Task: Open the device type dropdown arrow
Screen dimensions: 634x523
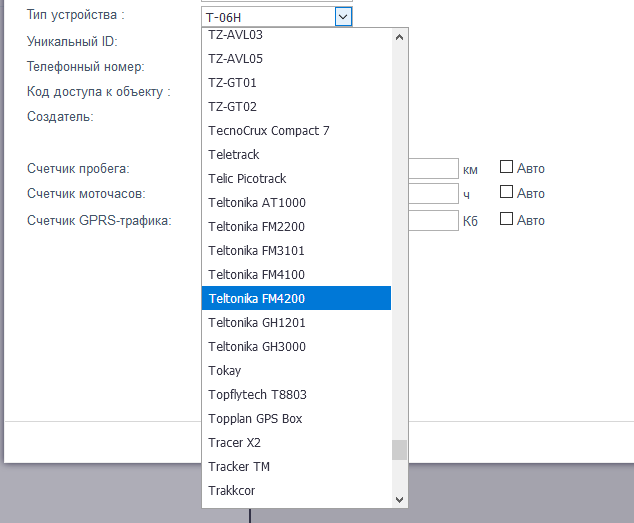Action: 343,16
